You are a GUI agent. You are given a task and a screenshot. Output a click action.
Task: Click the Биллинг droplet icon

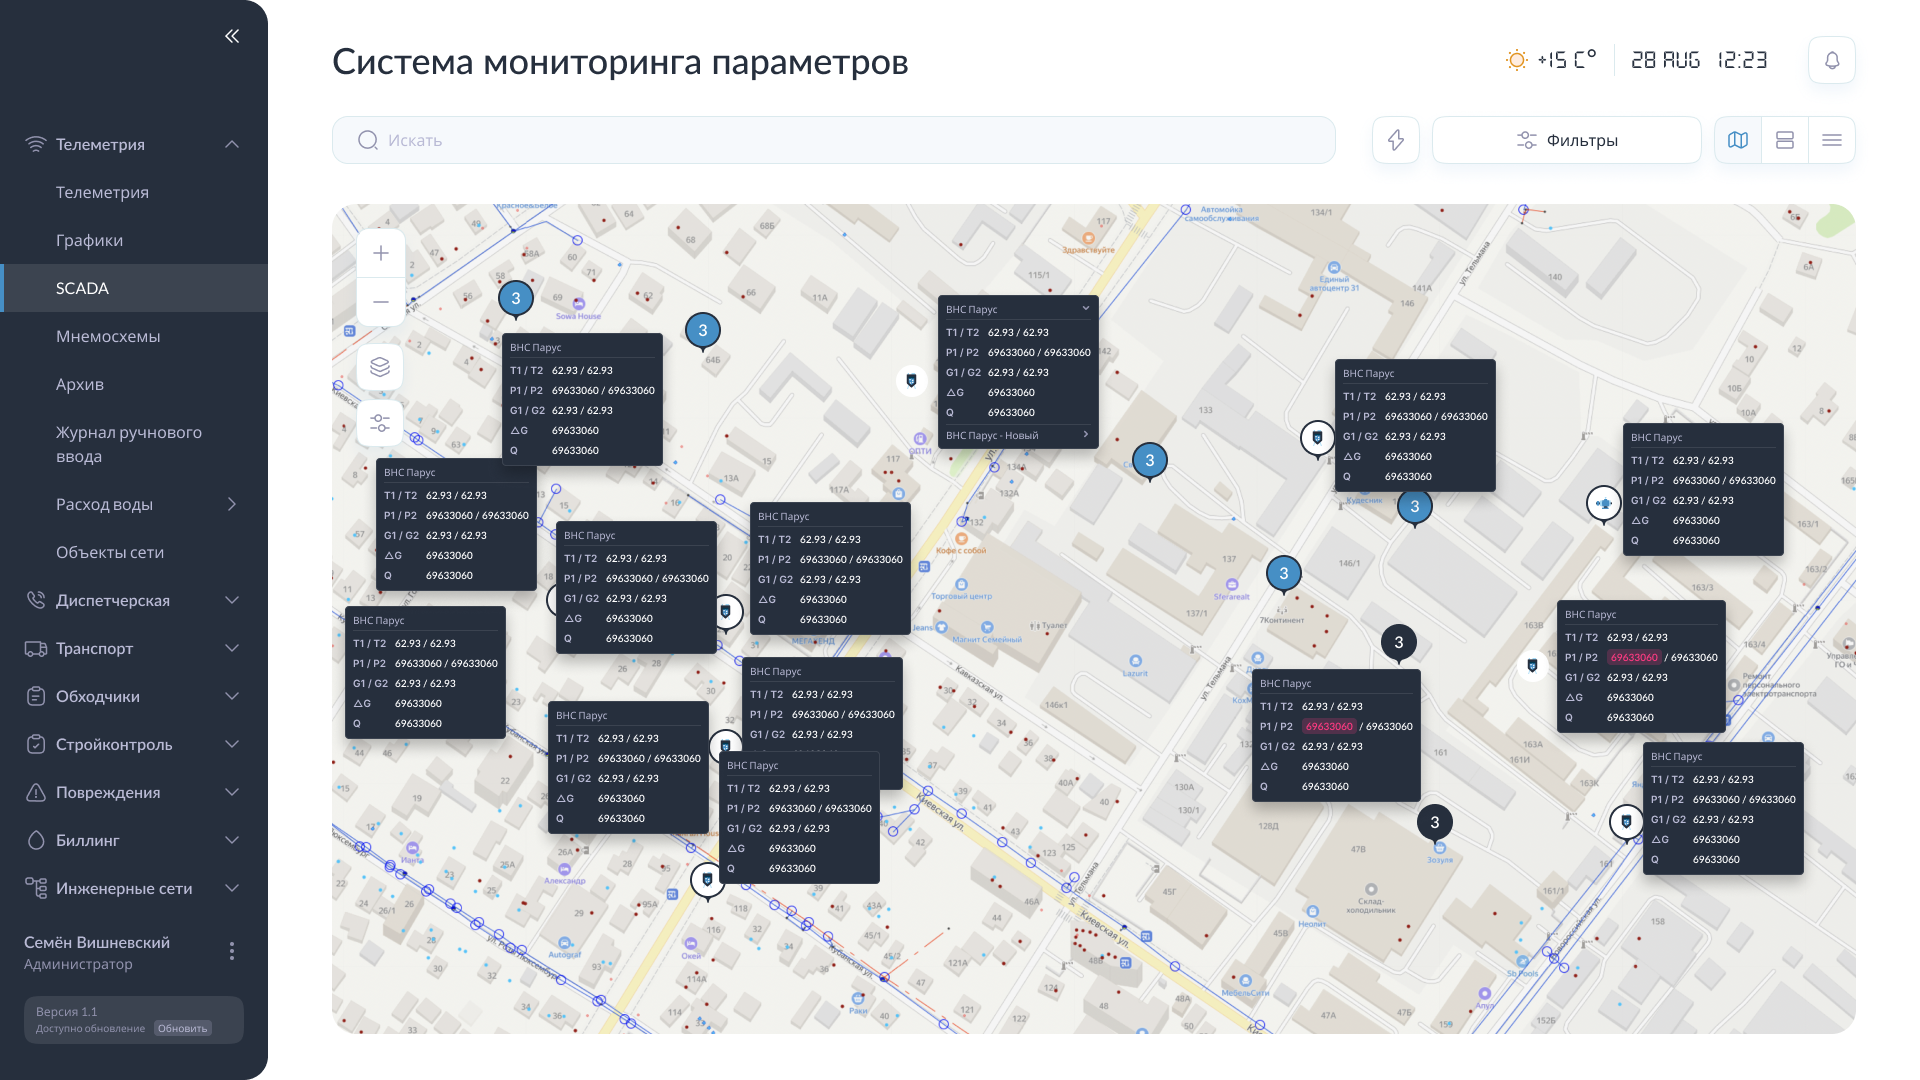pyautogui.click(x=36, y=840)
